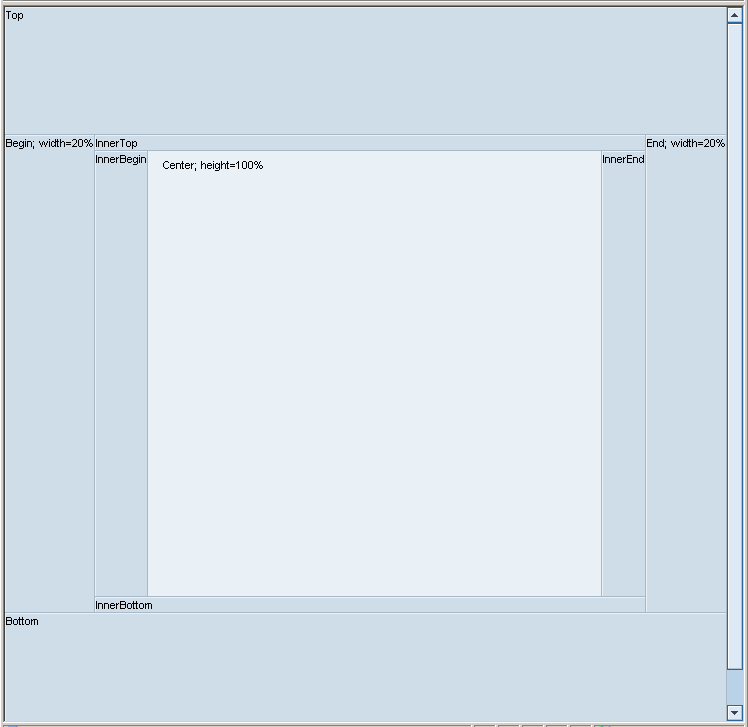Click the 'Bottom' text label
Screen dimensions: 748x727
(22, 622)
